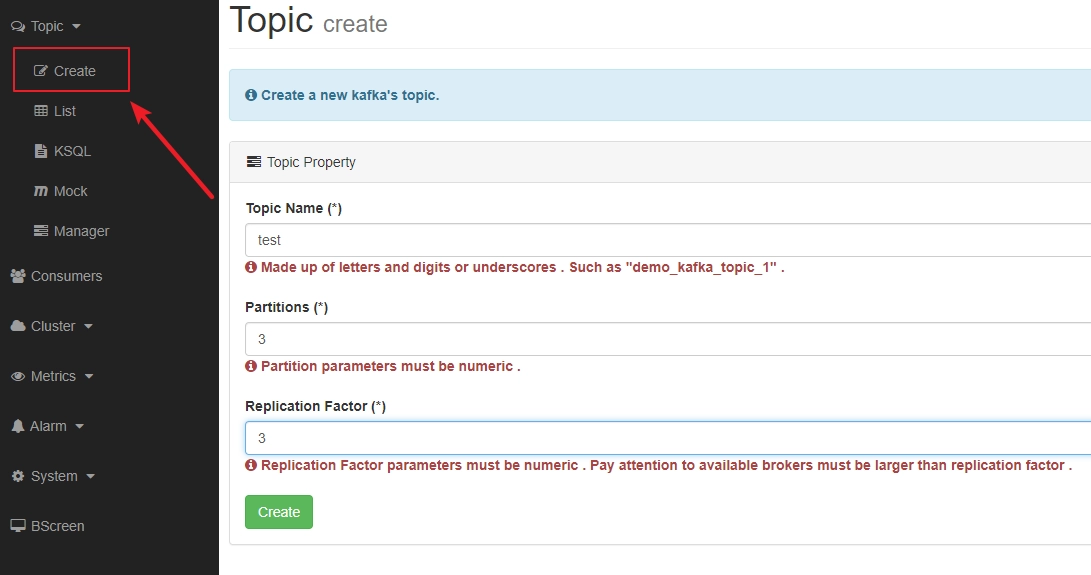Image resolution: width=1091 pixels, height=575 pixels.
Task: Open the topic List page
Action: click(55, 111)
